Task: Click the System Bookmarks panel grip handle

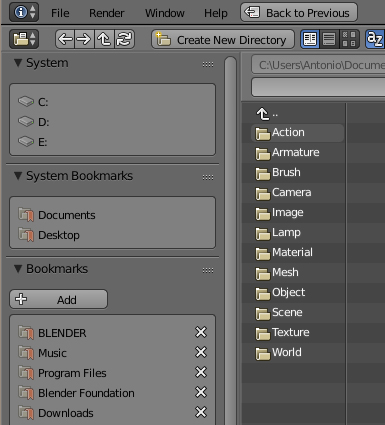Action: pyautogui.click(x=208, y=177)
